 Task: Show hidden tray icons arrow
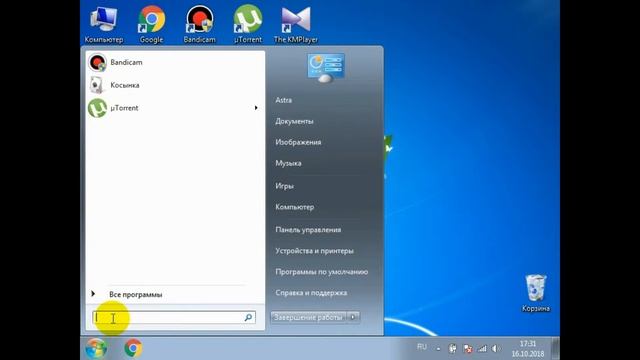tap(438, 349)
